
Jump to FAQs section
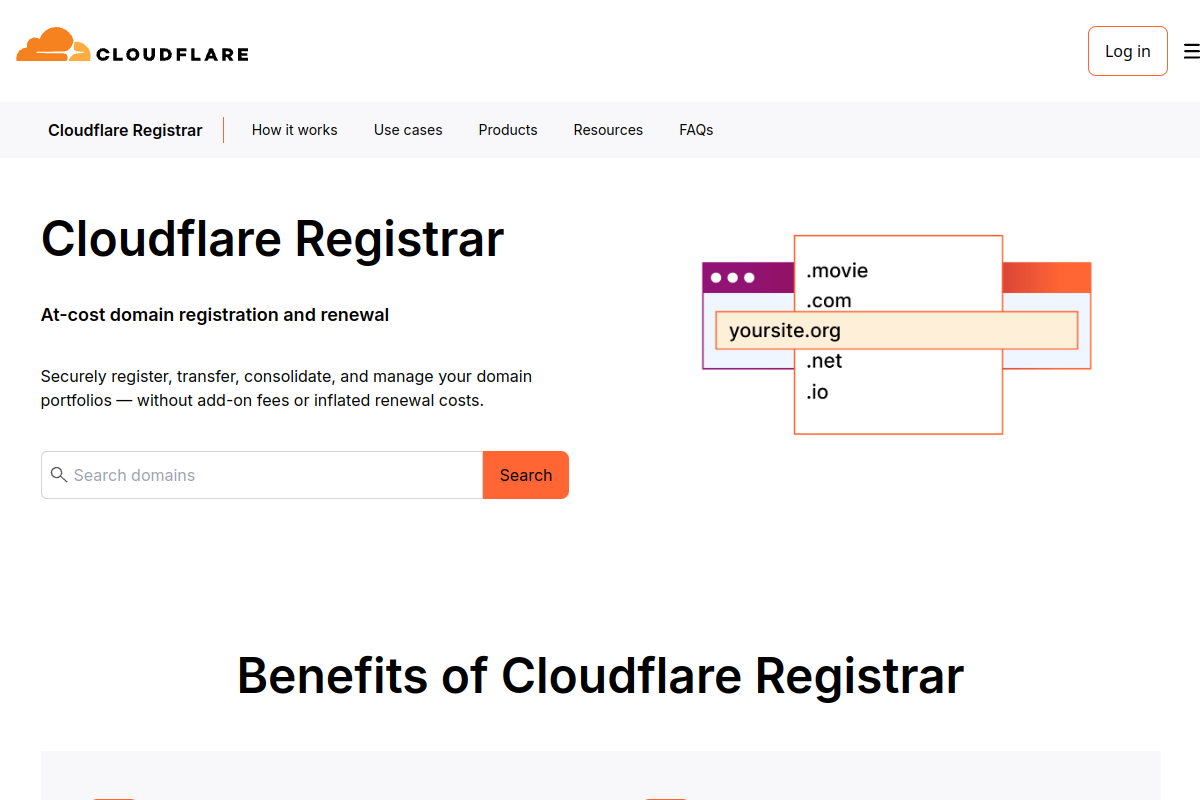click(x=696, y=130)
